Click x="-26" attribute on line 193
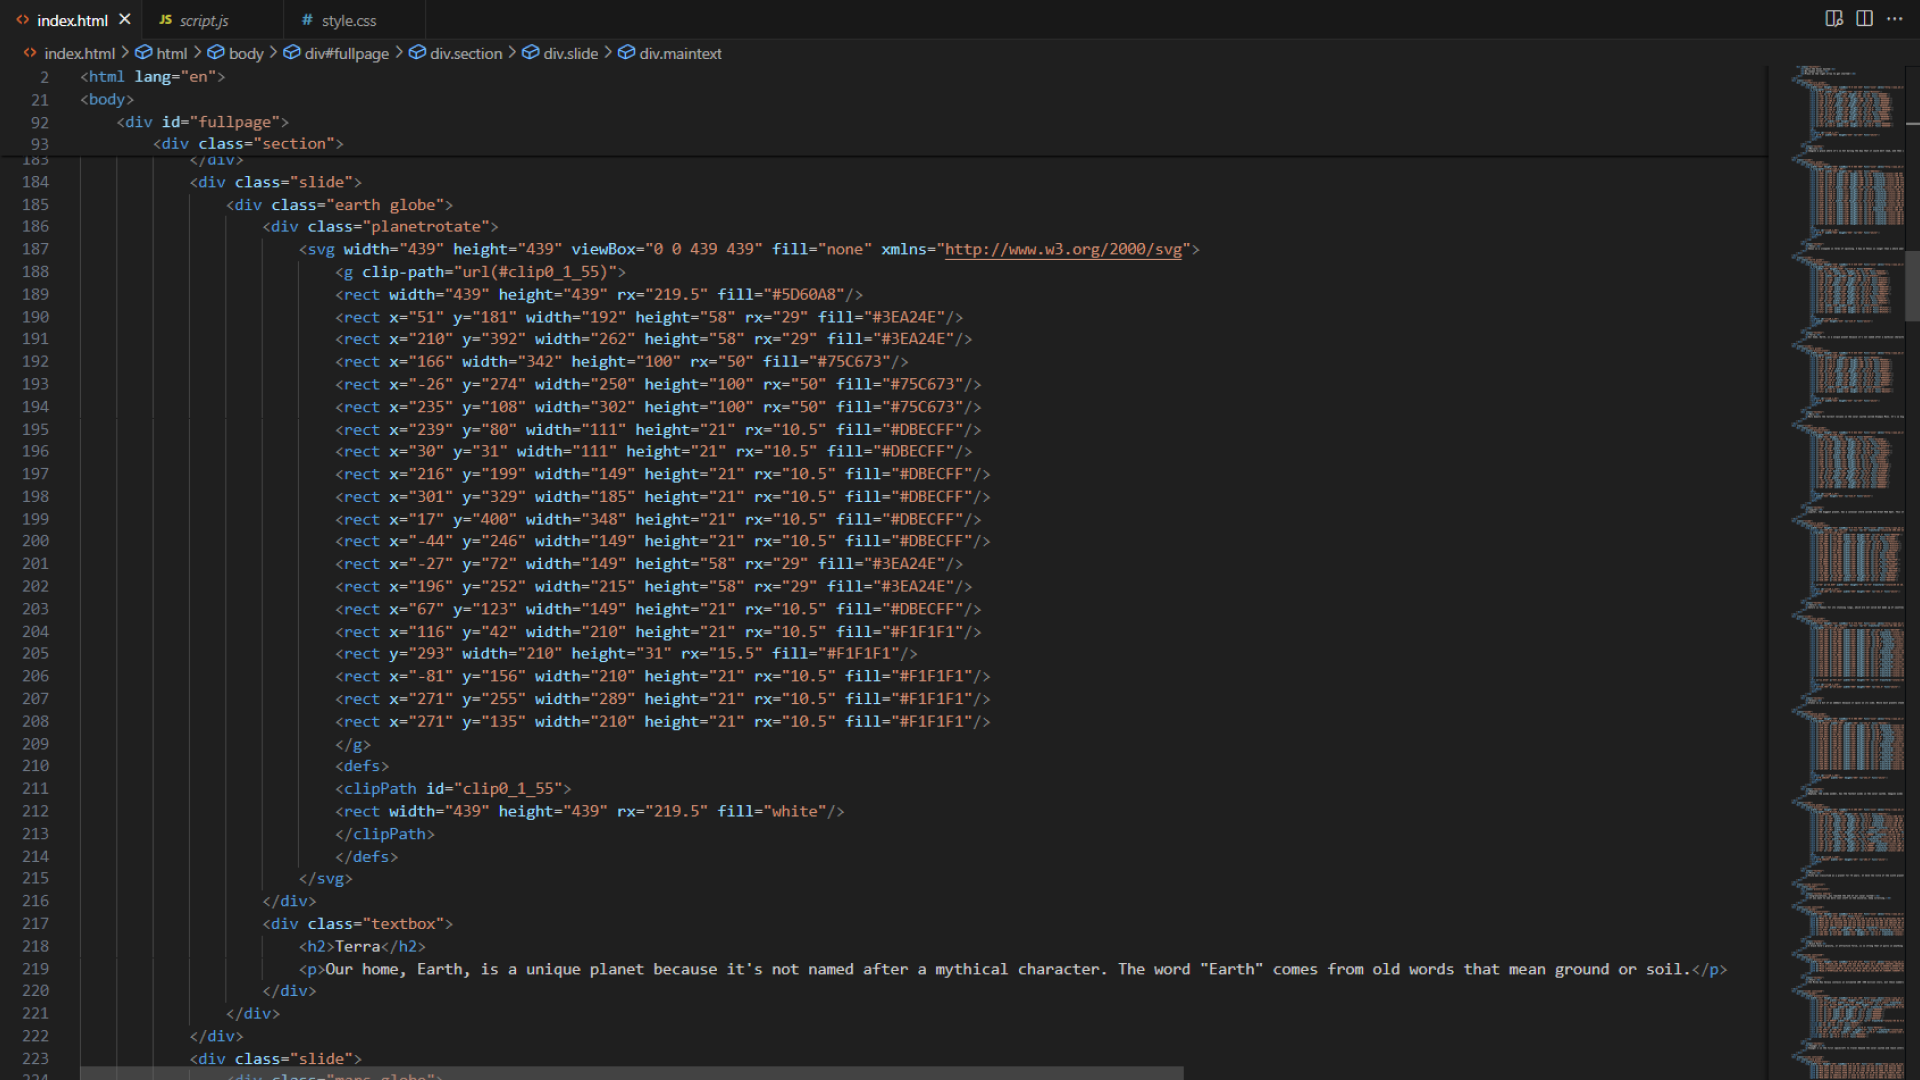The image size is (1920, 1080). tap(420, 384)
